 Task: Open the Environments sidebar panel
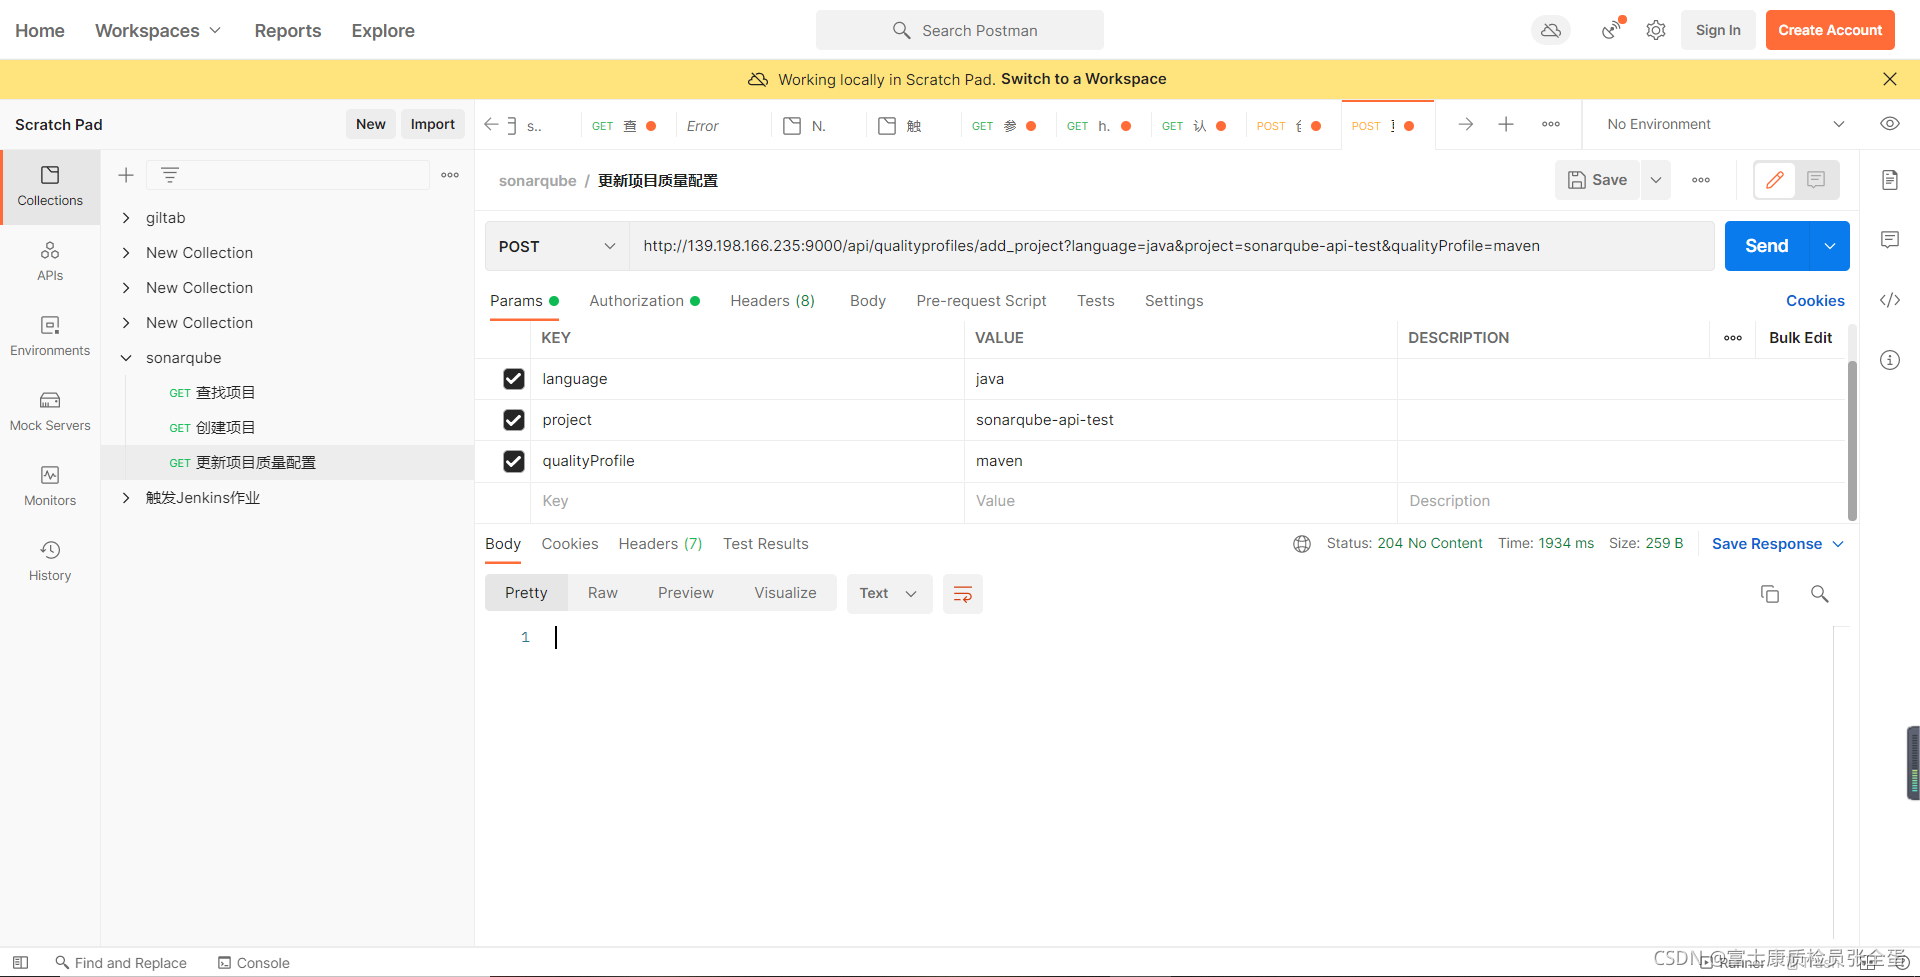50,337
